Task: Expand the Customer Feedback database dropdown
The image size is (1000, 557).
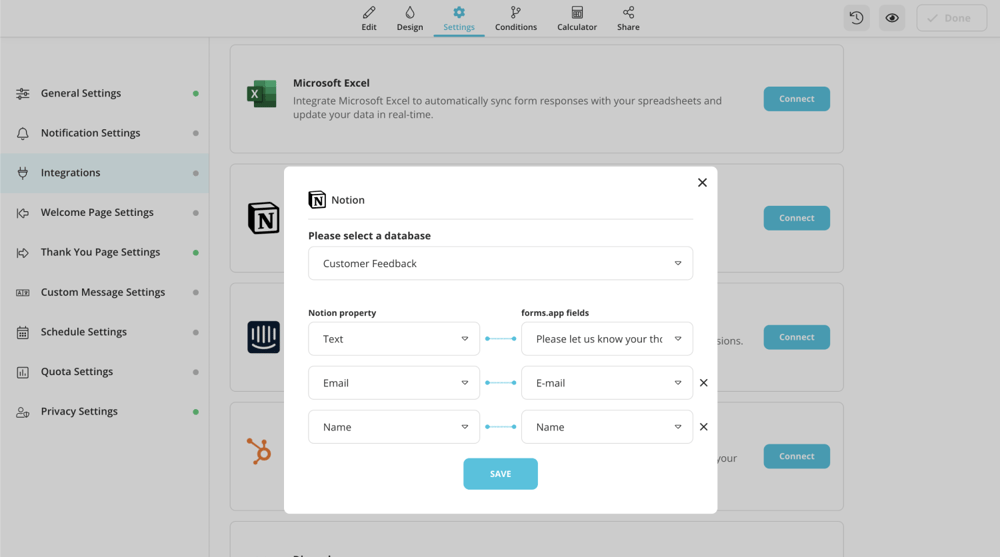Action: point(500,264)
